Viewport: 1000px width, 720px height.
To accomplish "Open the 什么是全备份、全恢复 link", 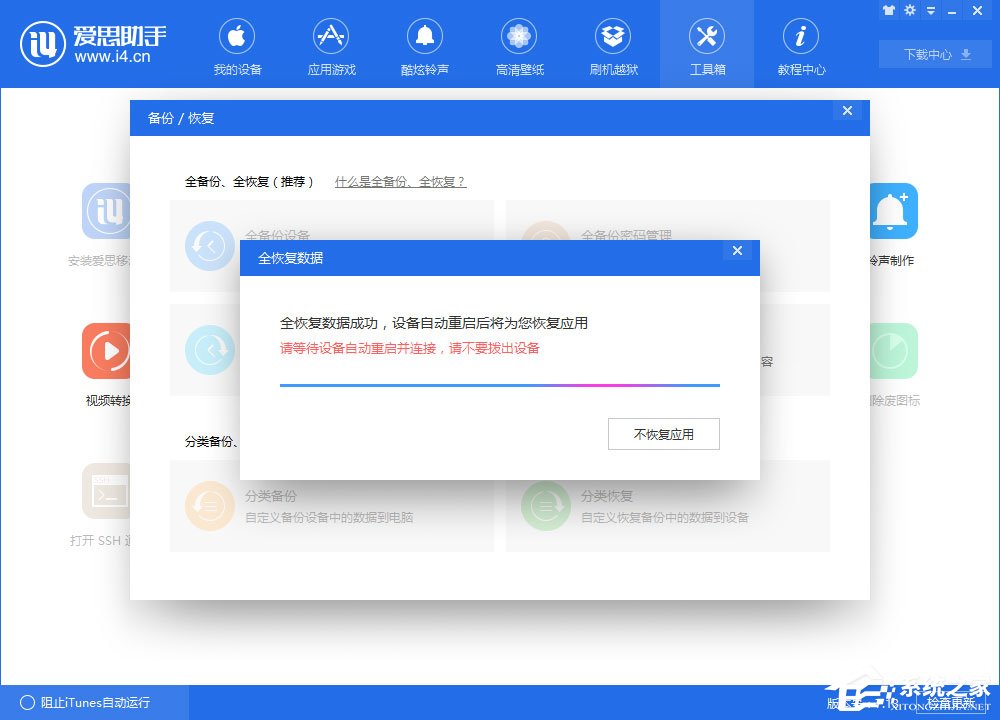I will (402, 183).
